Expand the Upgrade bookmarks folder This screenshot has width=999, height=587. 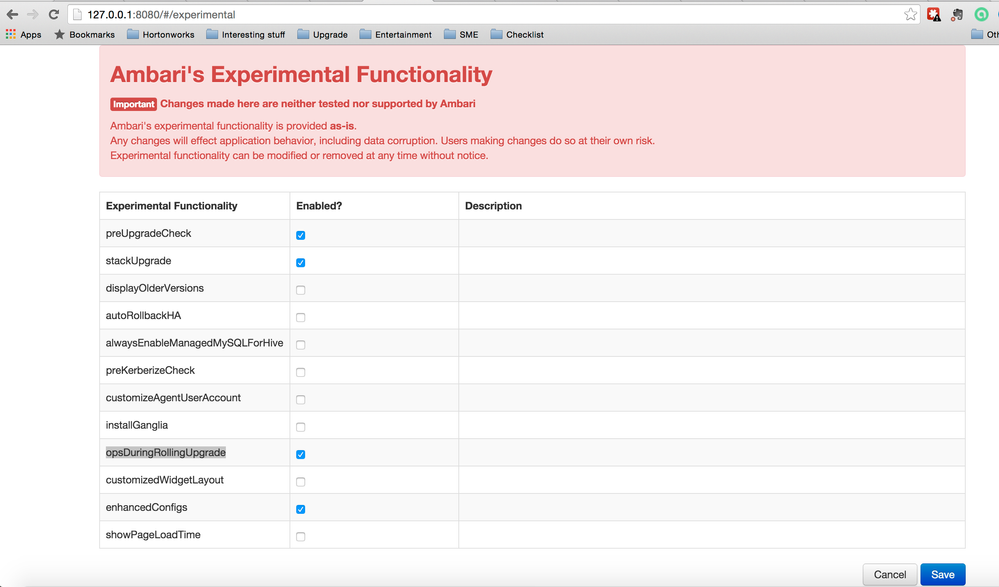click(x=322, y=35)
